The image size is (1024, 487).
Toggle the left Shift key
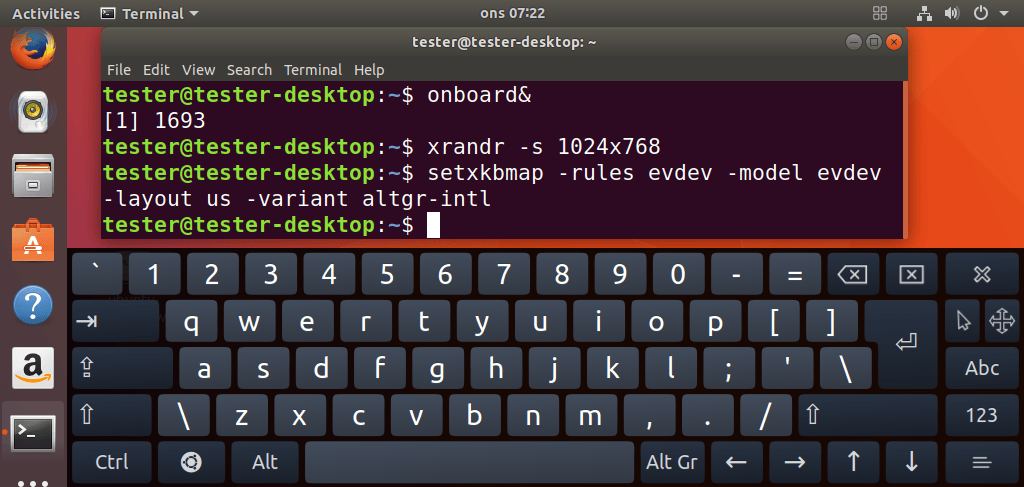(x=111, y=415)
